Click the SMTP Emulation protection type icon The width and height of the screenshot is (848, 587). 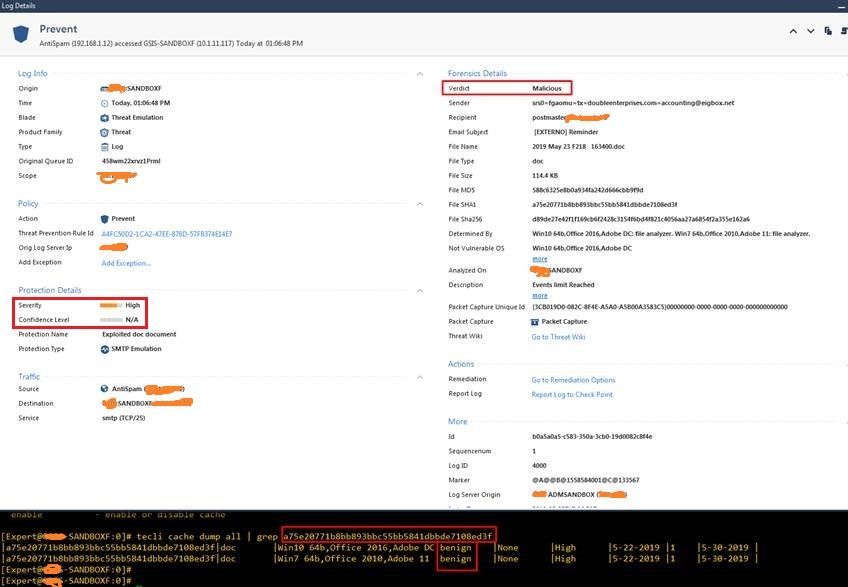coord(104,349)
